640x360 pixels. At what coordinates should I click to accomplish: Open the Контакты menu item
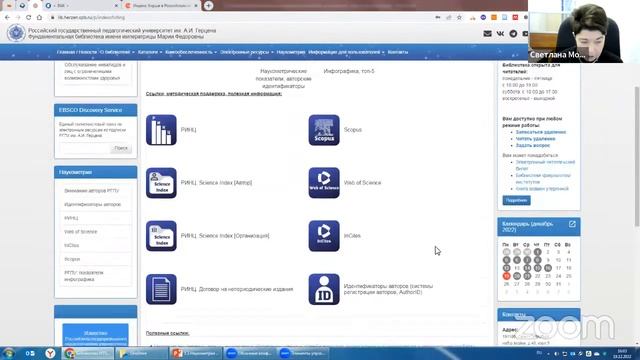pos(398,52)
